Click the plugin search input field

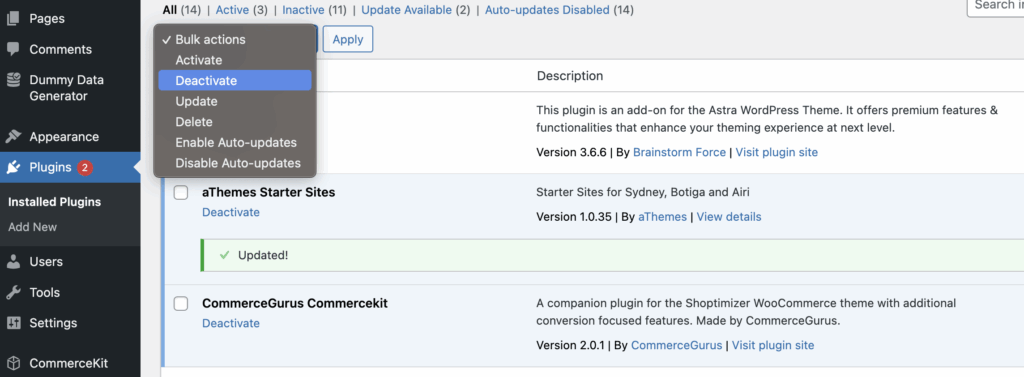click(x=995, y=5)
